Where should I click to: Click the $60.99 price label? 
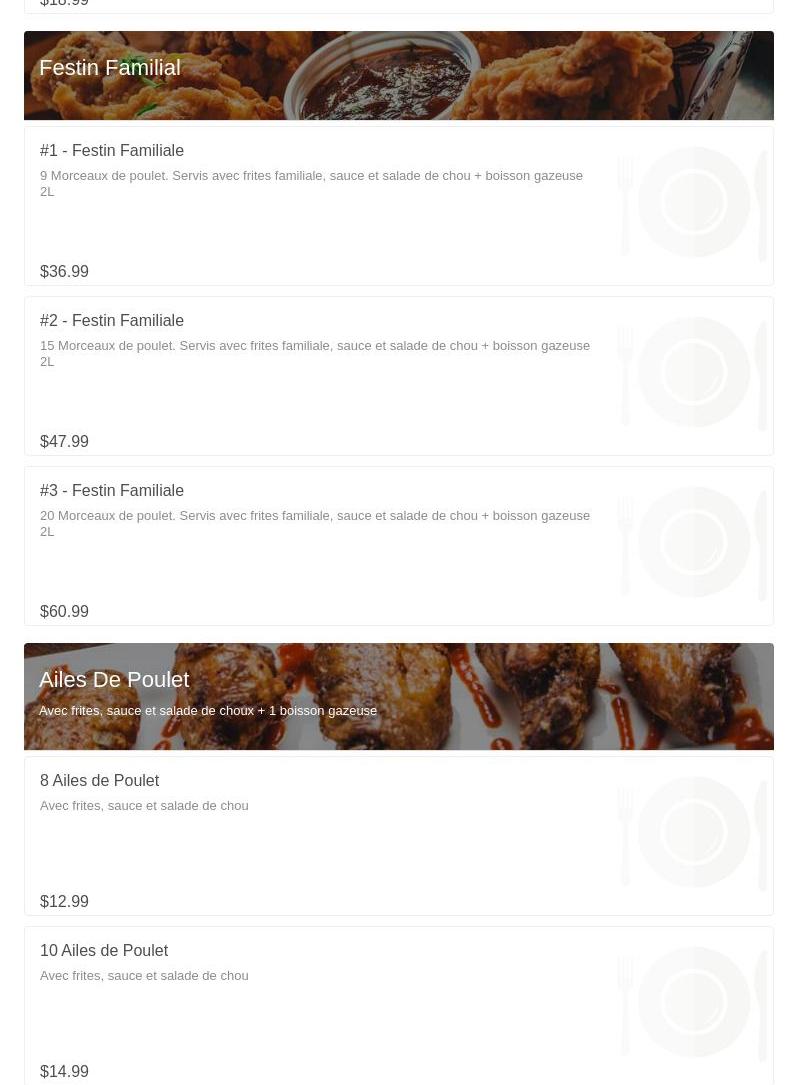tap(64, 612)
